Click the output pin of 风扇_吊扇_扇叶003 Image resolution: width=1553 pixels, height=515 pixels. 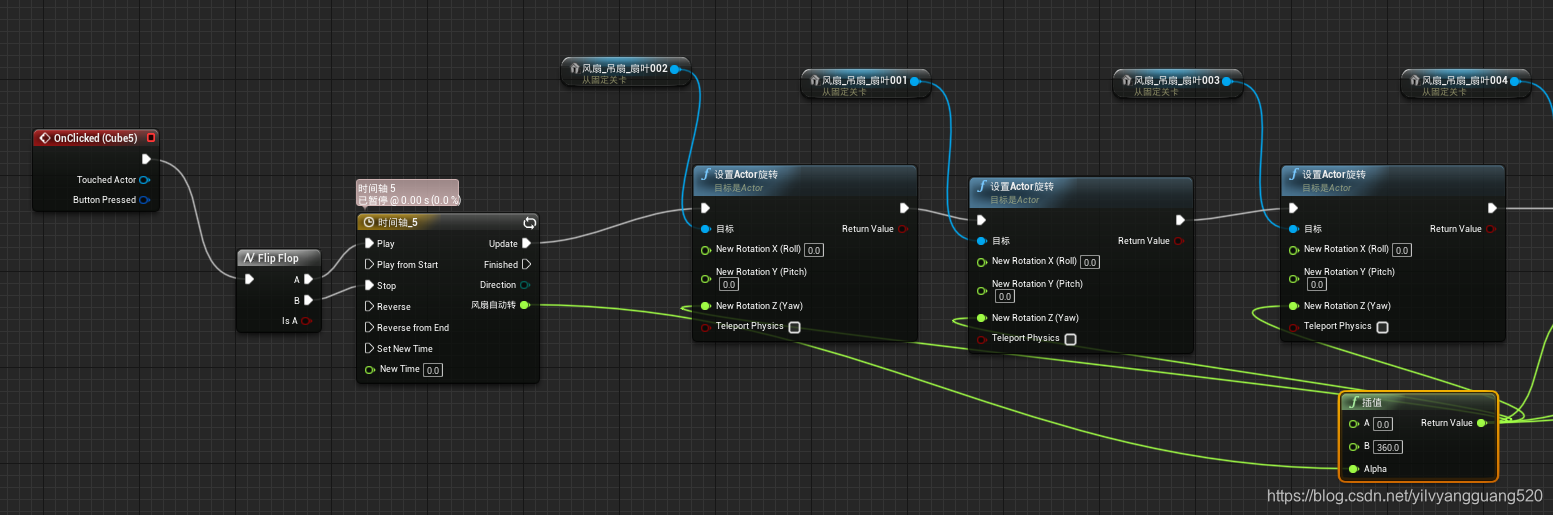(1227, 81)
